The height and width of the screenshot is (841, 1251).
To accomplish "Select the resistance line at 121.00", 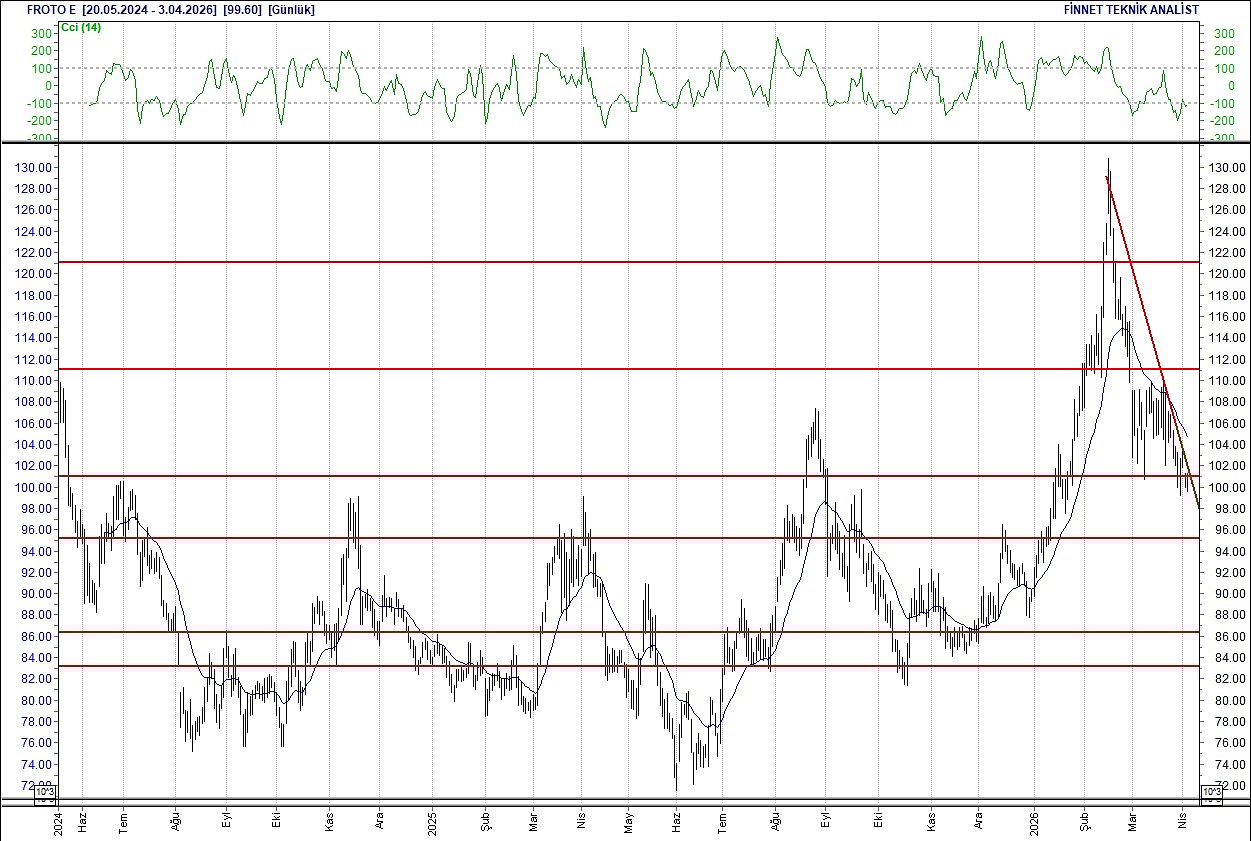I will coord(600,262).
